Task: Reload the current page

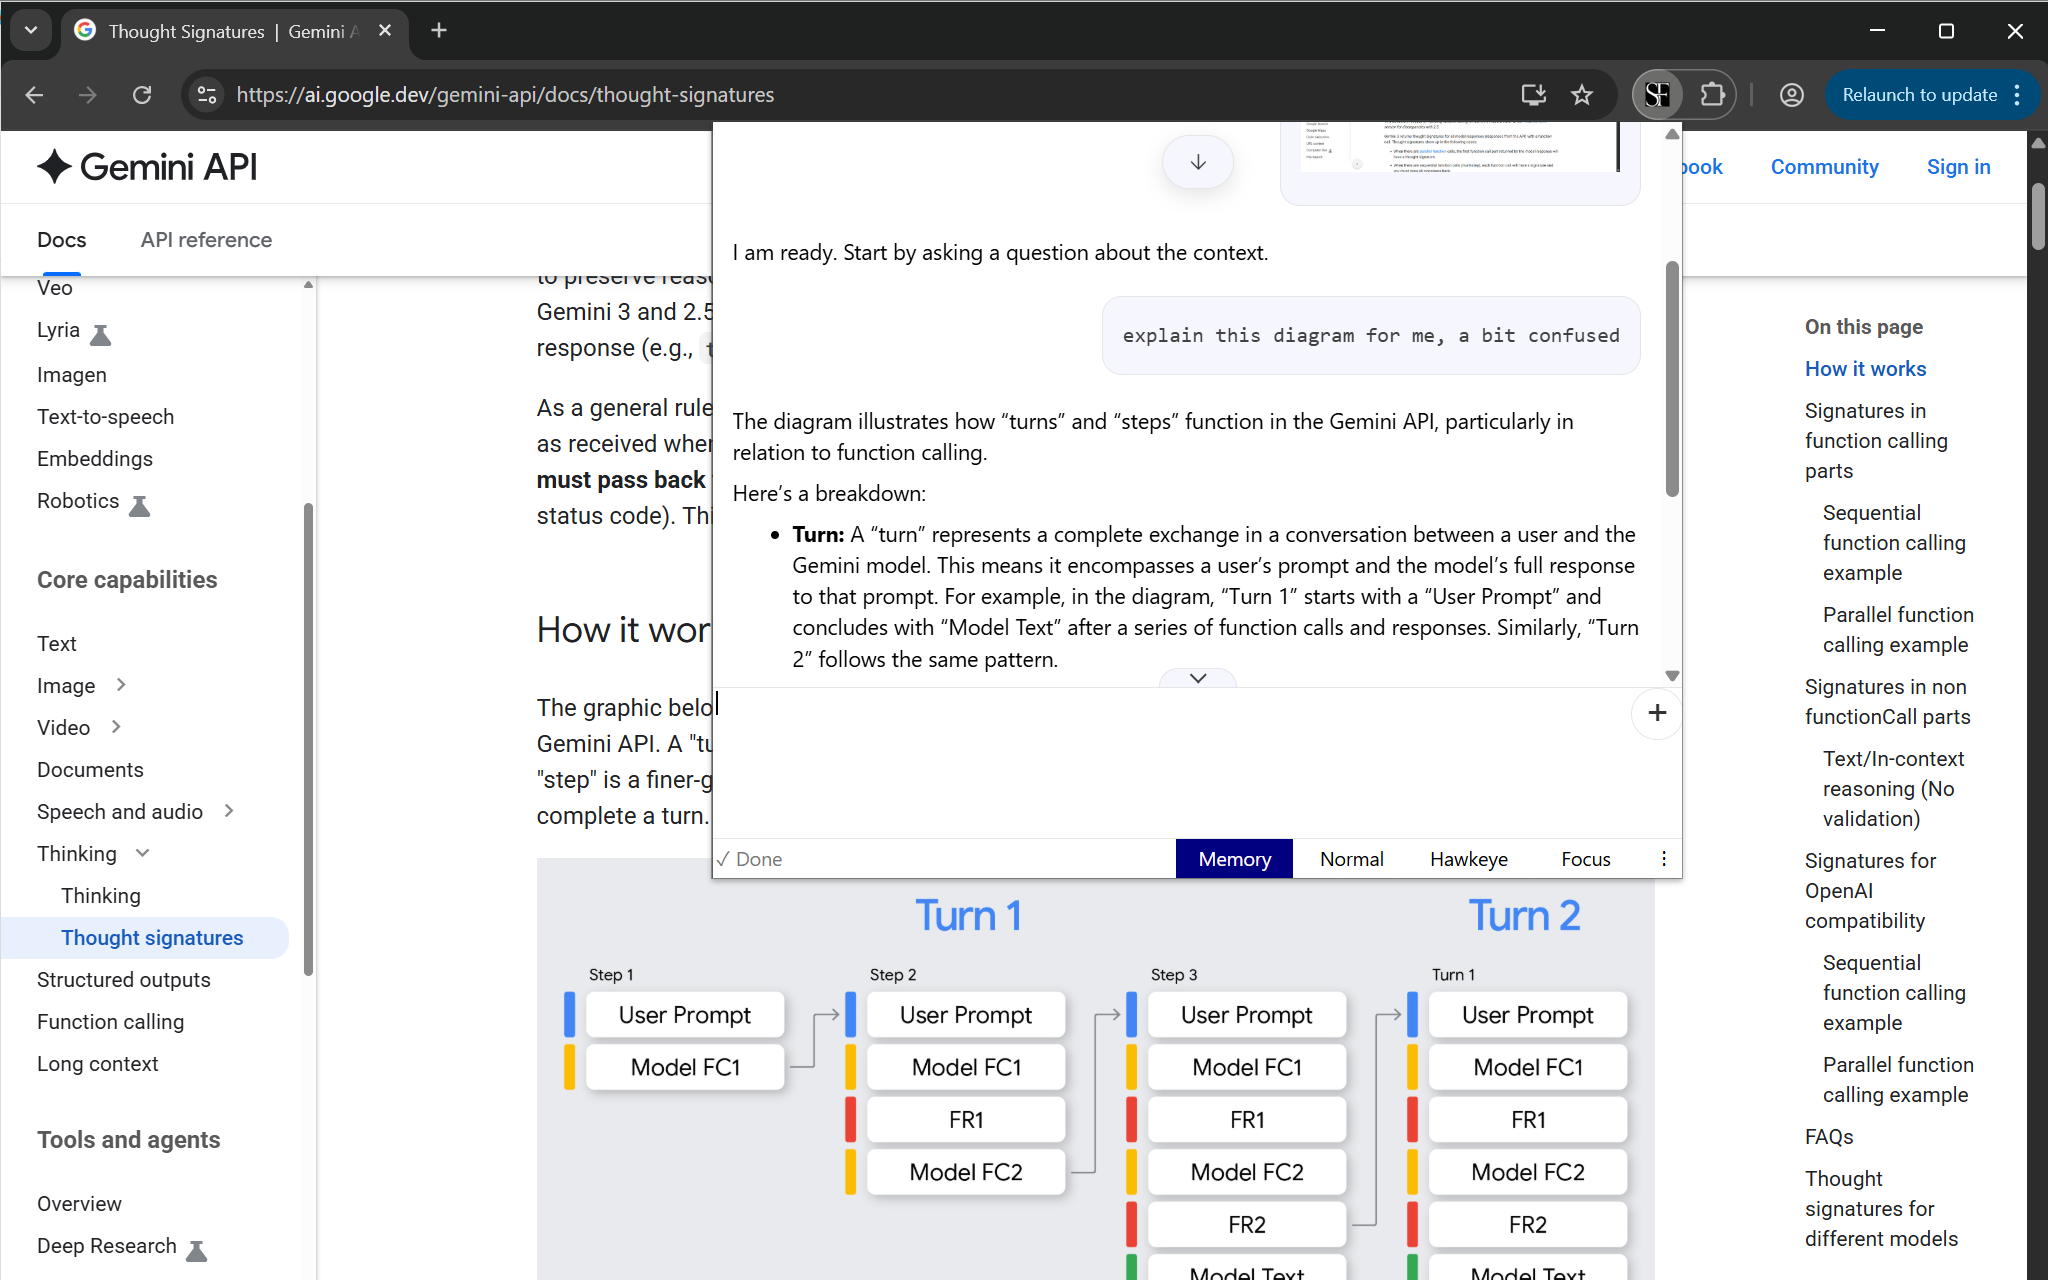Action: pyautogui.click(x=143, y=94)
